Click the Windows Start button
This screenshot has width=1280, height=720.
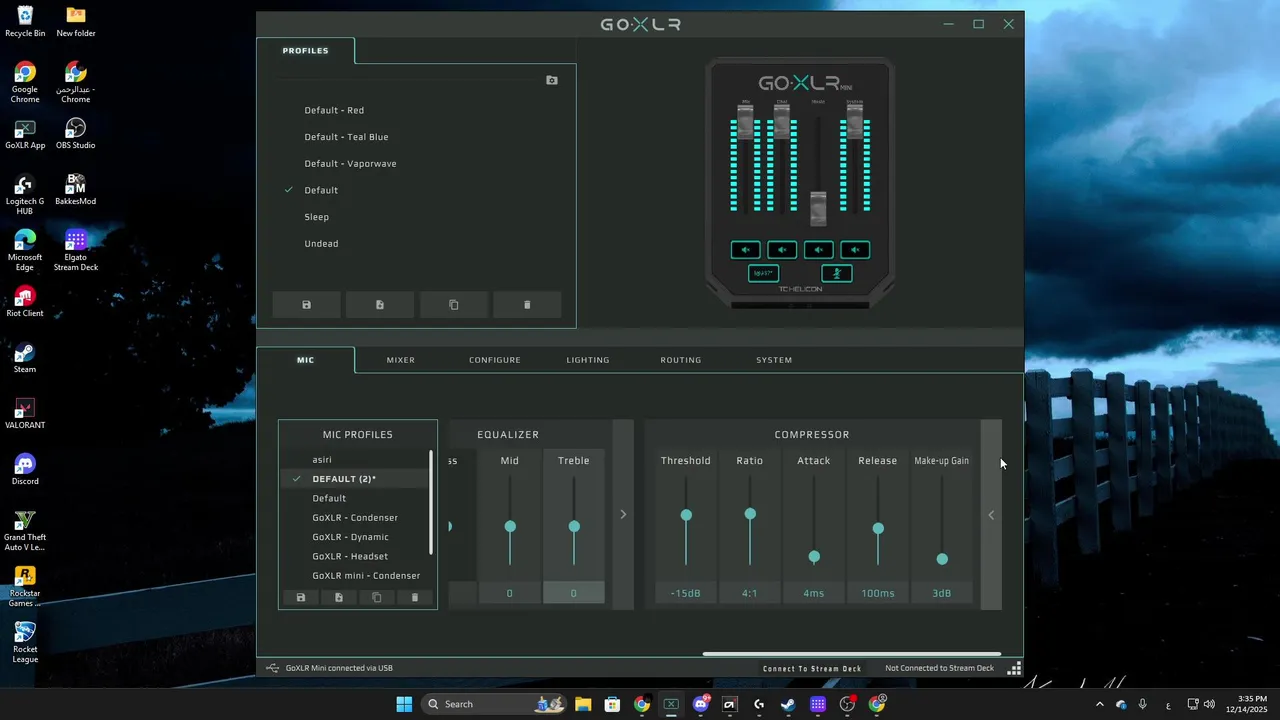pyautogui.click(x=404, y=704)
